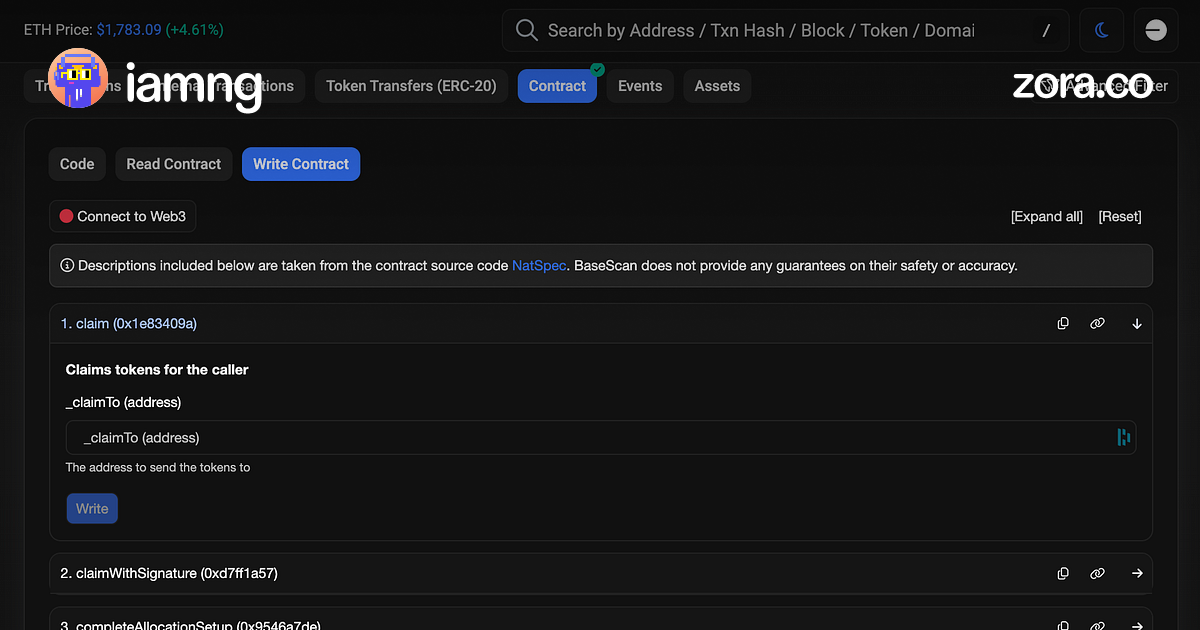Open the Token Transfers (ERC-20) tab
The image size is (1200, 630).
[x=411, y=86]
